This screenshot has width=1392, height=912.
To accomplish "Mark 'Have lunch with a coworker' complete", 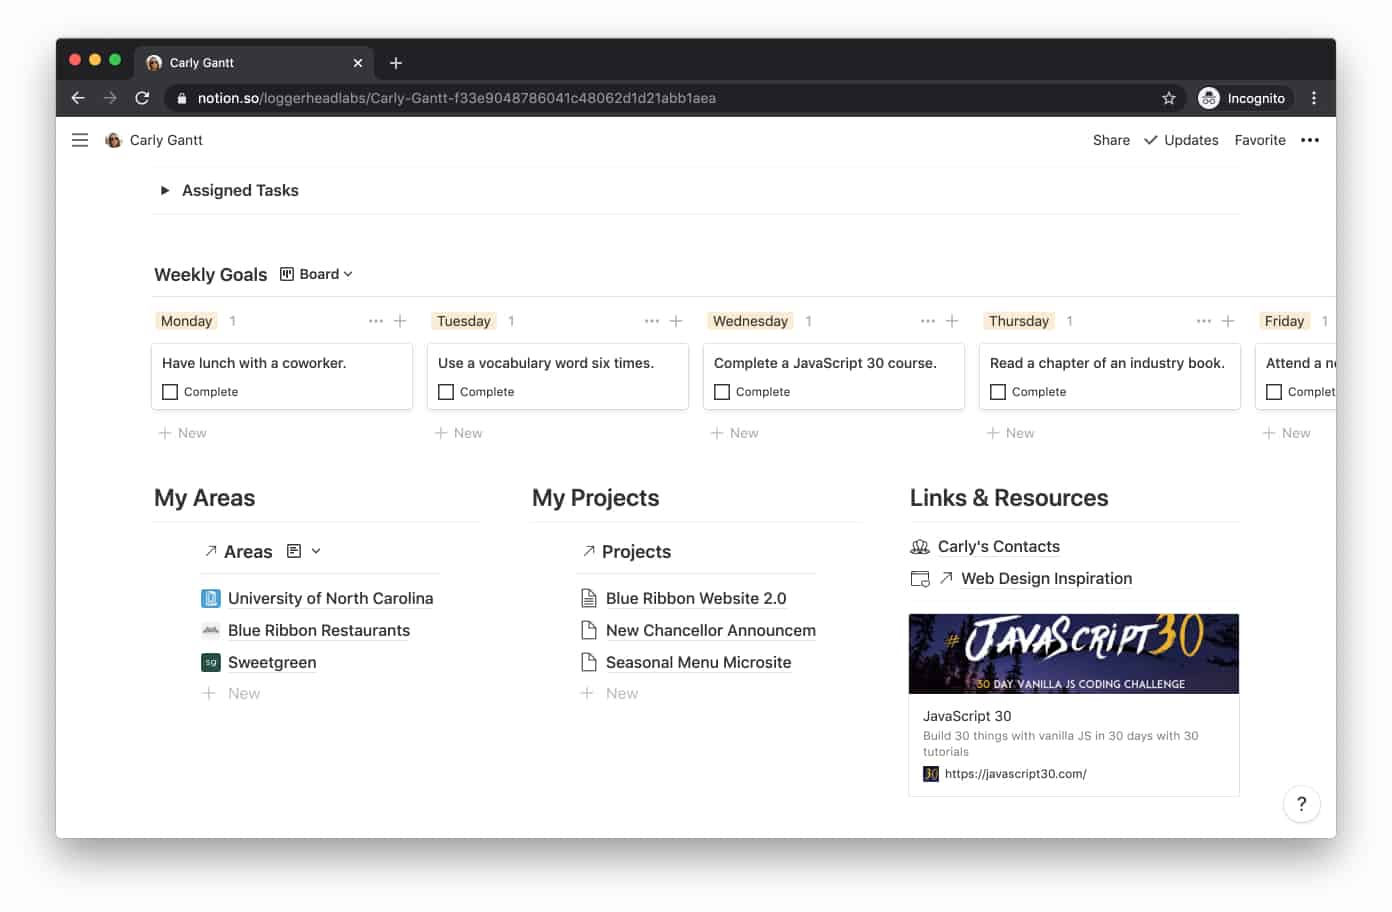I will pos(169,391).
